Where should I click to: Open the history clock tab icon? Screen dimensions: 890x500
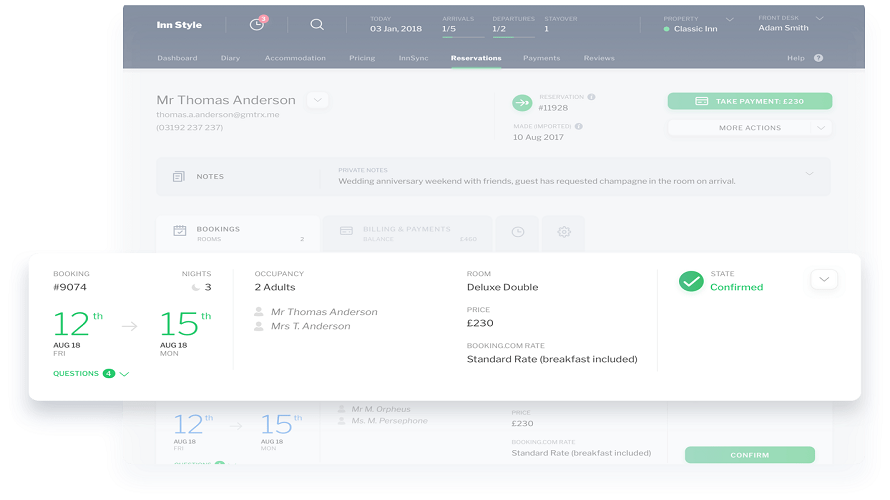pos(518,232)
